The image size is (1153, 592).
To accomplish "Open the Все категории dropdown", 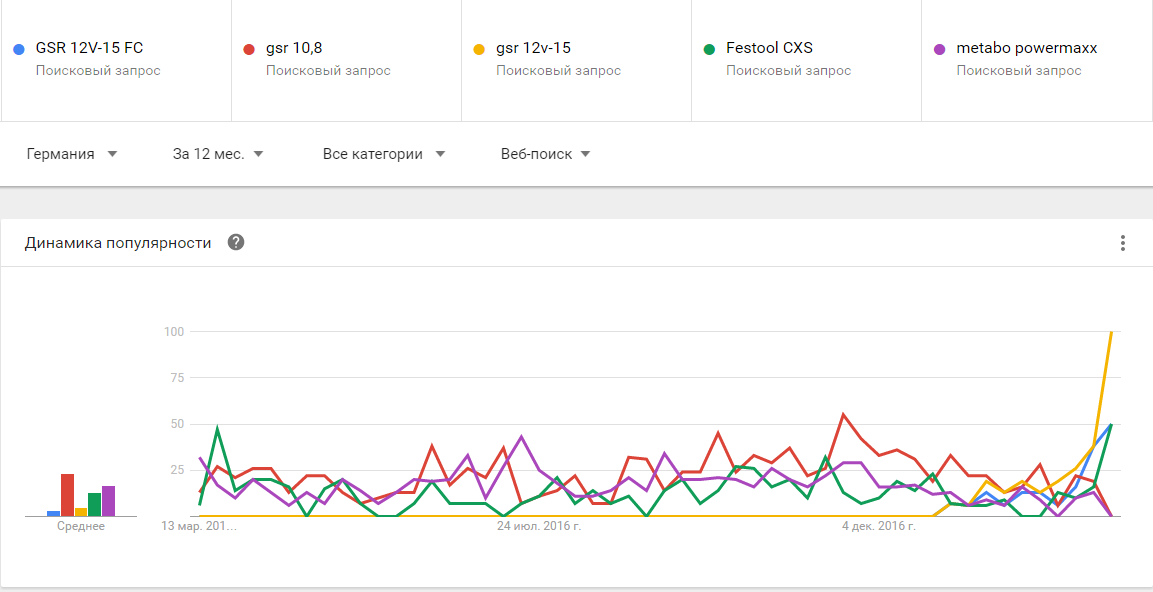I will [x=385, y=154].
